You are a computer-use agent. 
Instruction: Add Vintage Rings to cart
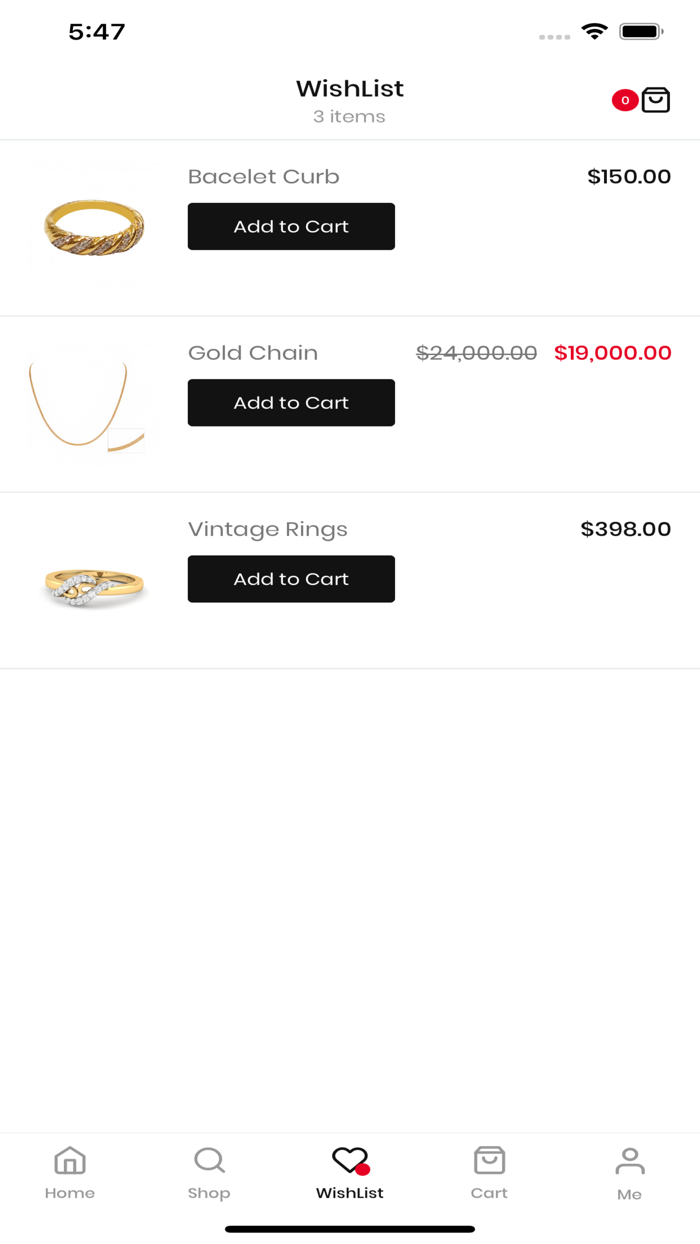tap(291, 579)
